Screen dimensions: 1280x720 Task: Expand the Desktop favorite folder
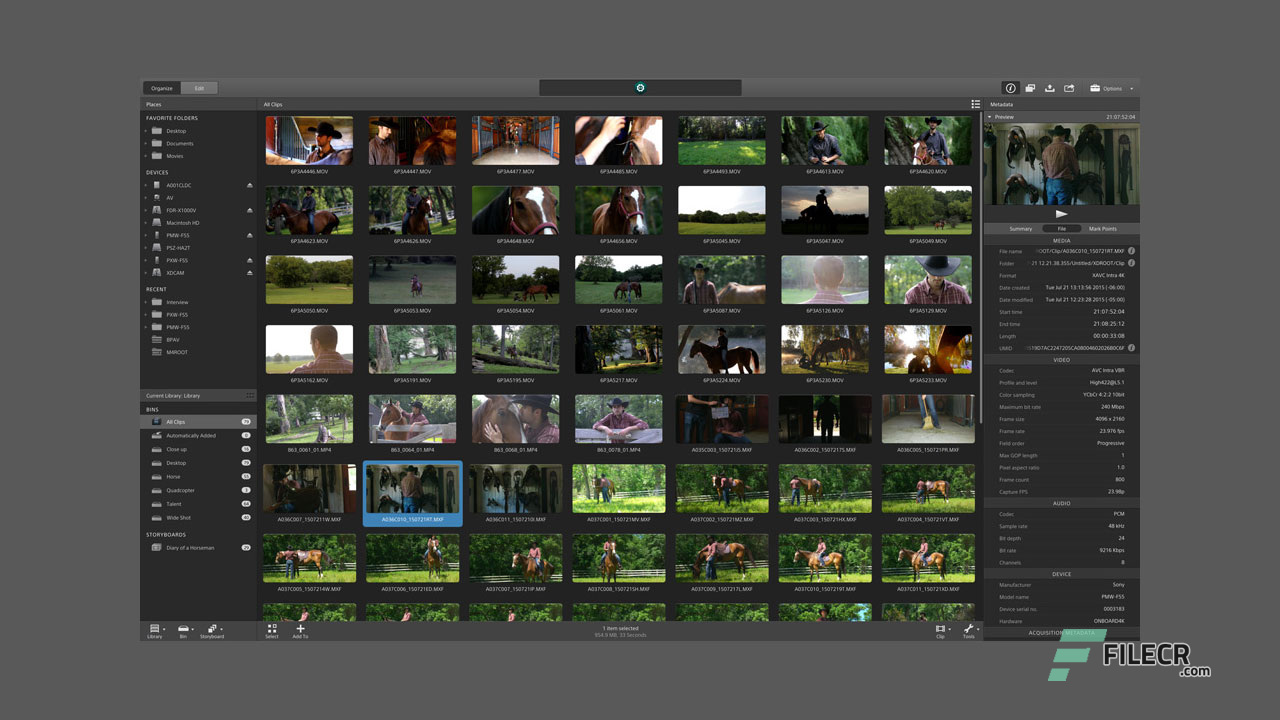[x=146, y=131]
